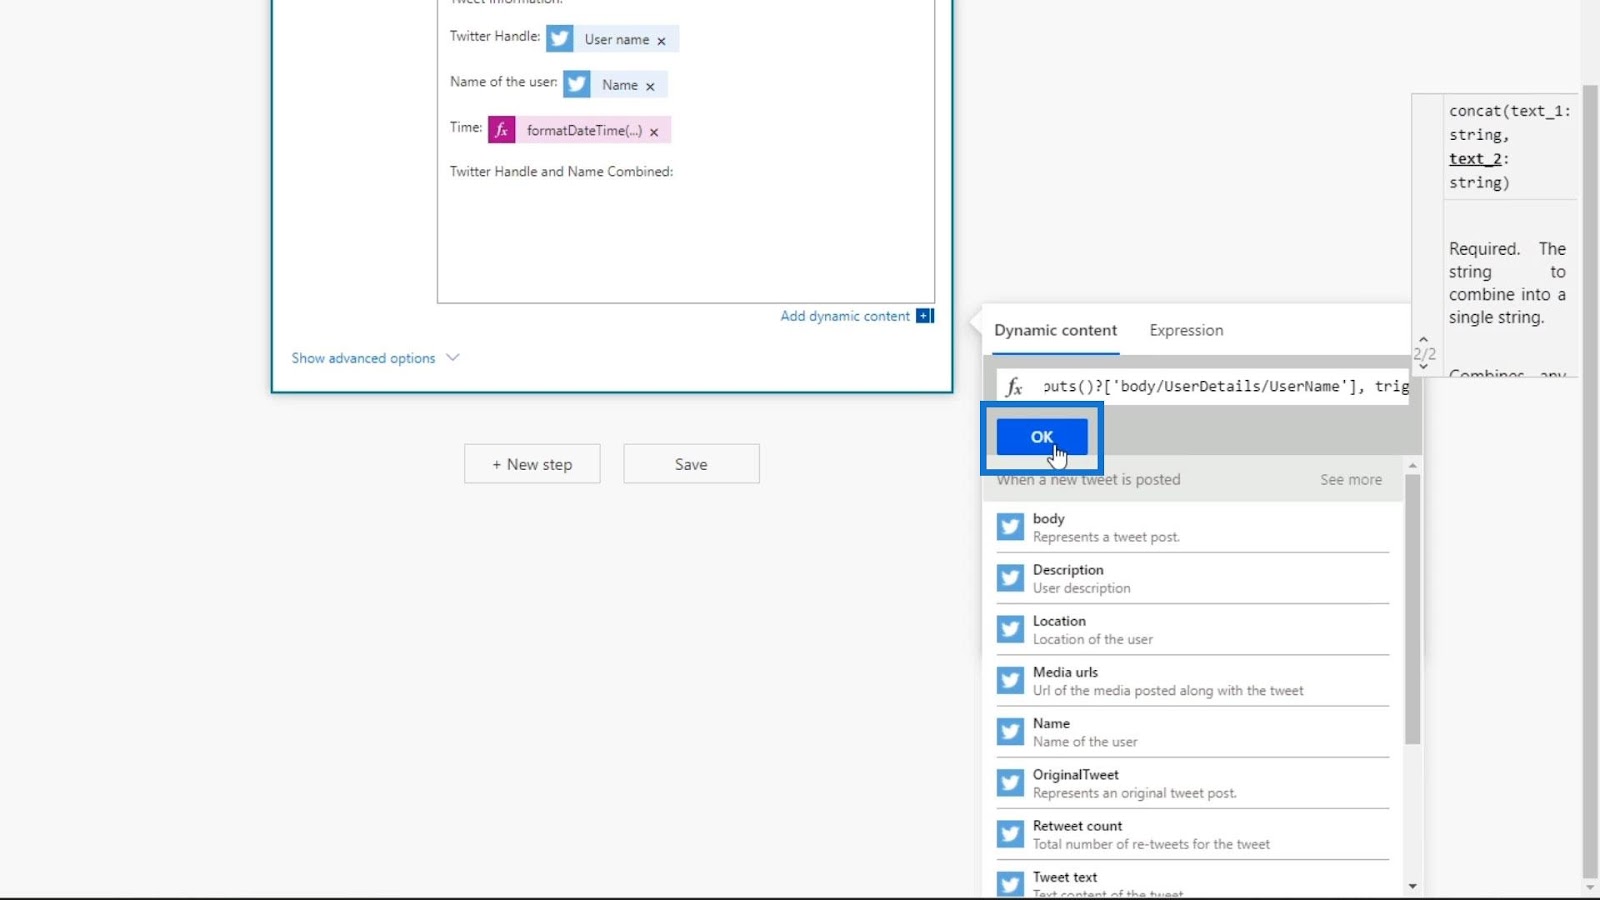Expand Show advanced options chevron

453,358
